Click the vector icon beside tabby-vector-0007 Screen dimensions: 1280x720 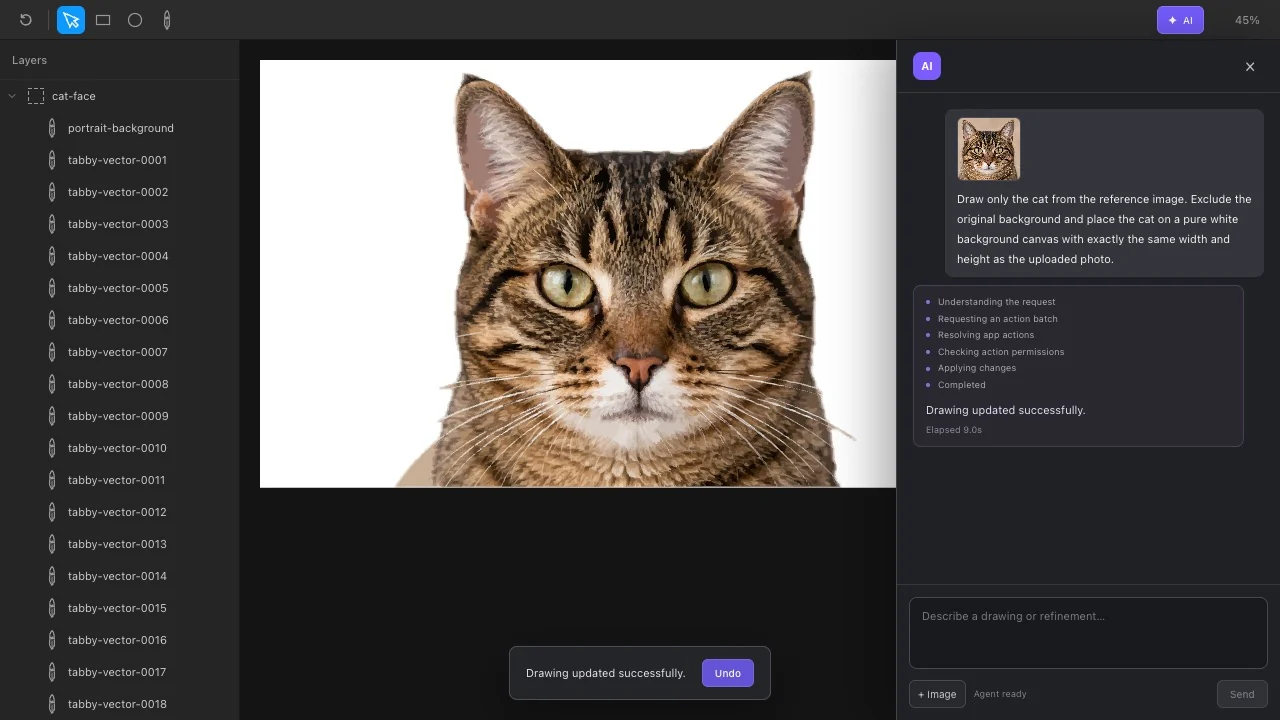tap(52, 352)
